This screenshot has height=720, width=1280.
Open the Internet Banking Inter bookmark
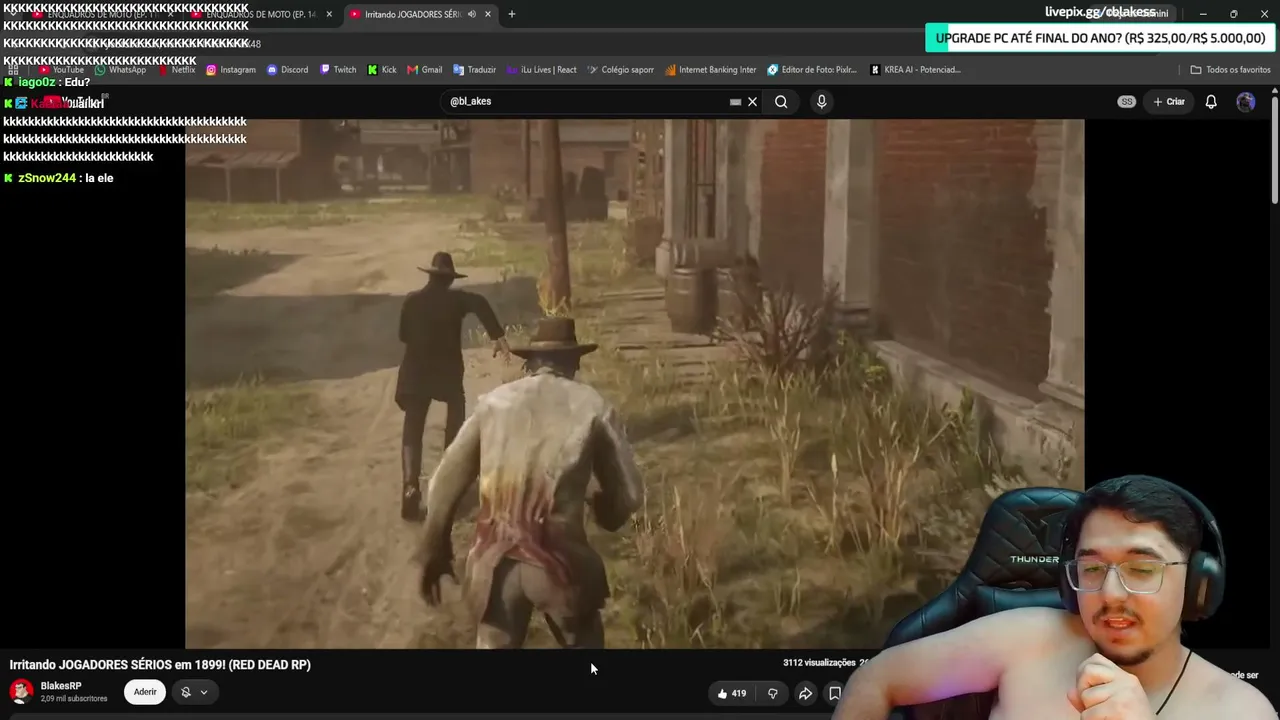click(x=710, y=70)
